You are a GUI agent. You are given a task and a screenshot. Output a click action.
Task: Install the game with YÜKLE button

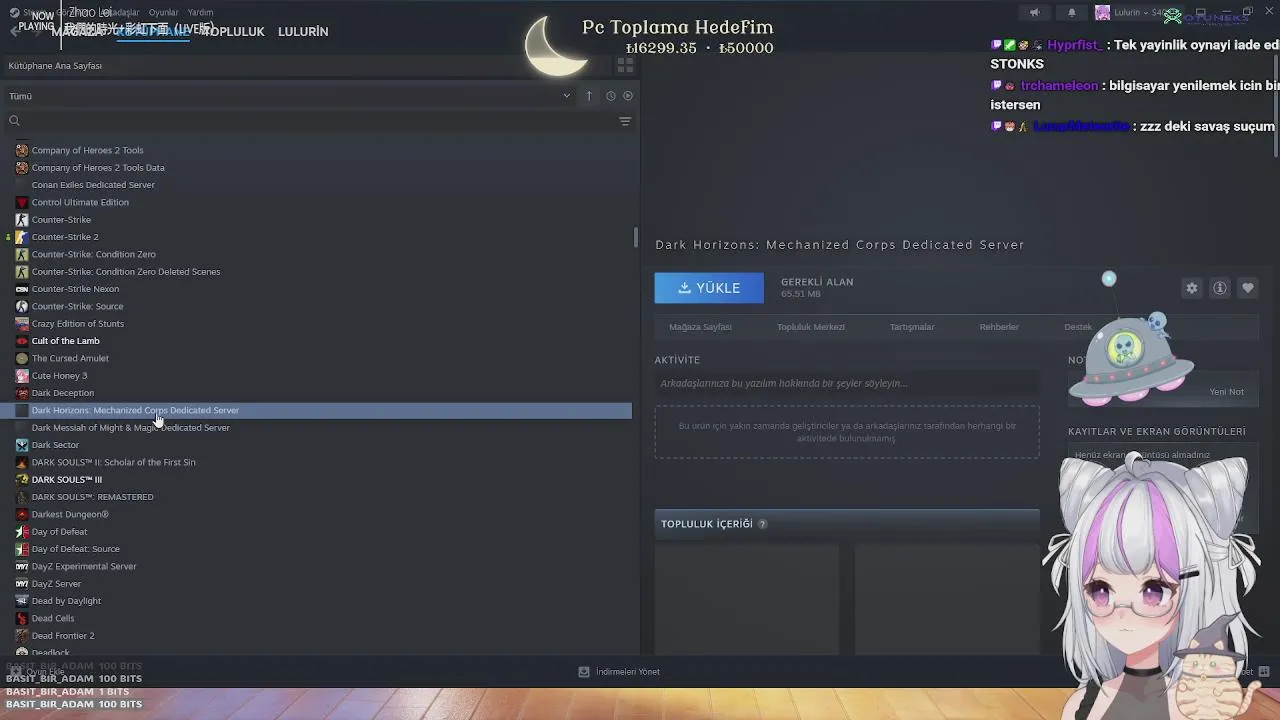point(709,288)
